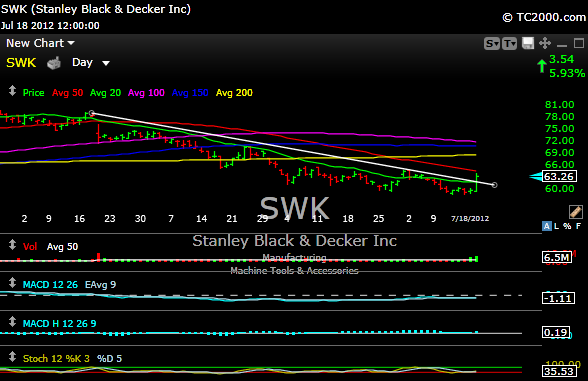Click the Price pane resize arrows

coord(12,91)
